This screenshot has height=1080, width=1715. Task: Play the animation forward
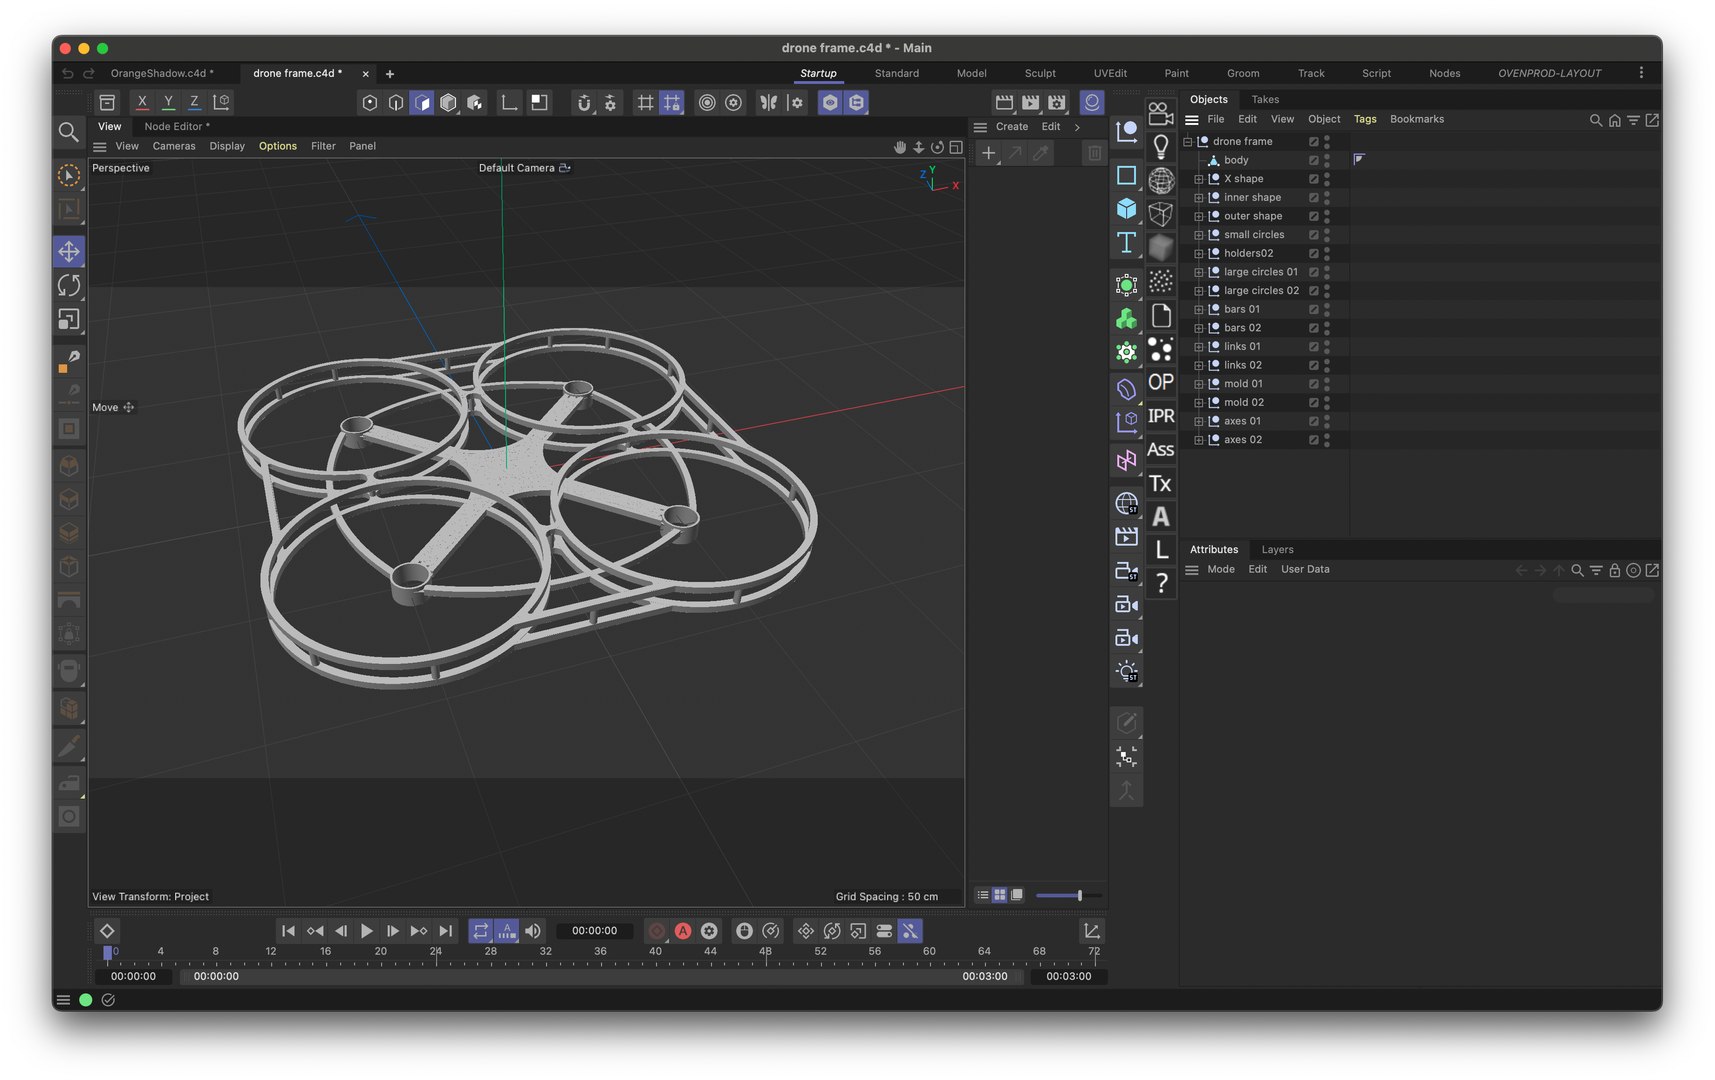click(x=367, y=931)
